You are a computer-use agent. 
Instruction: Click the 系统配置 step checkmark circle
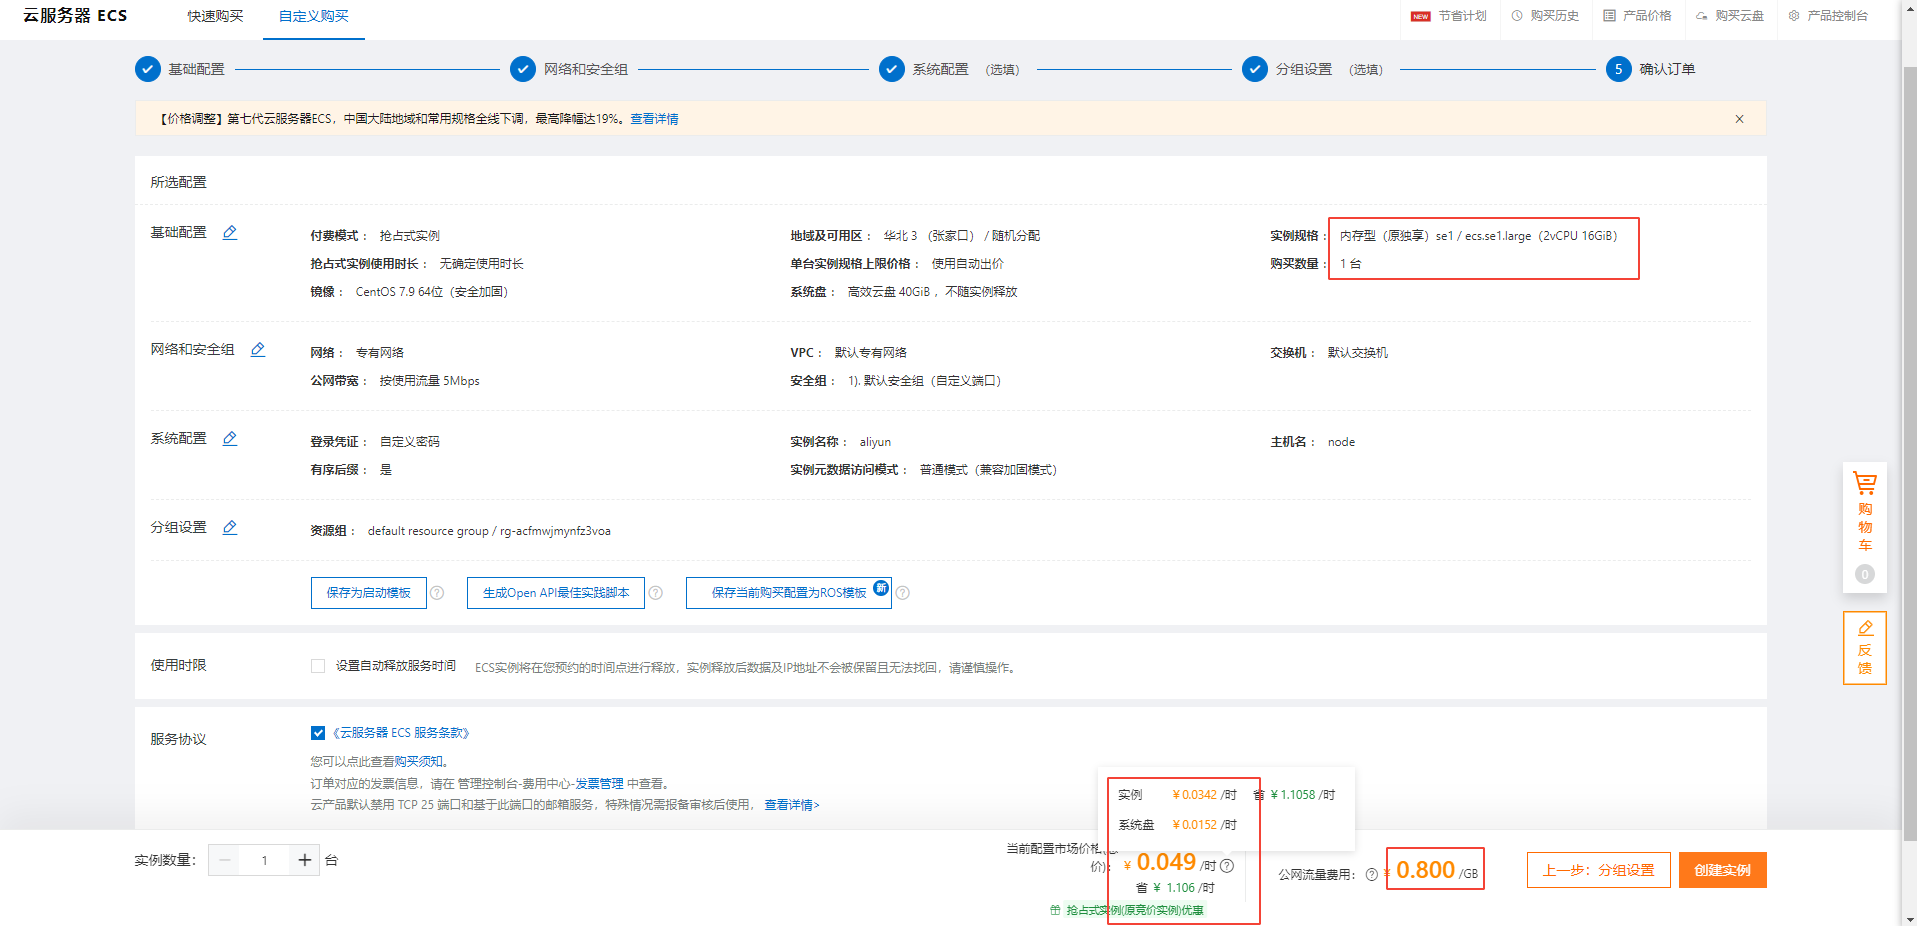coord(892,69)
